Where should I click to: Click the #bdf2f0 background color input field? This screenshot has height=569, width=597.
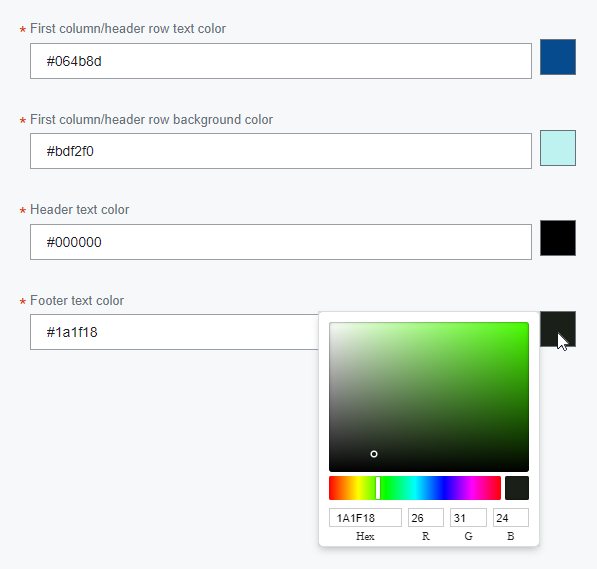pyautogui.click(x=281, y=151)
